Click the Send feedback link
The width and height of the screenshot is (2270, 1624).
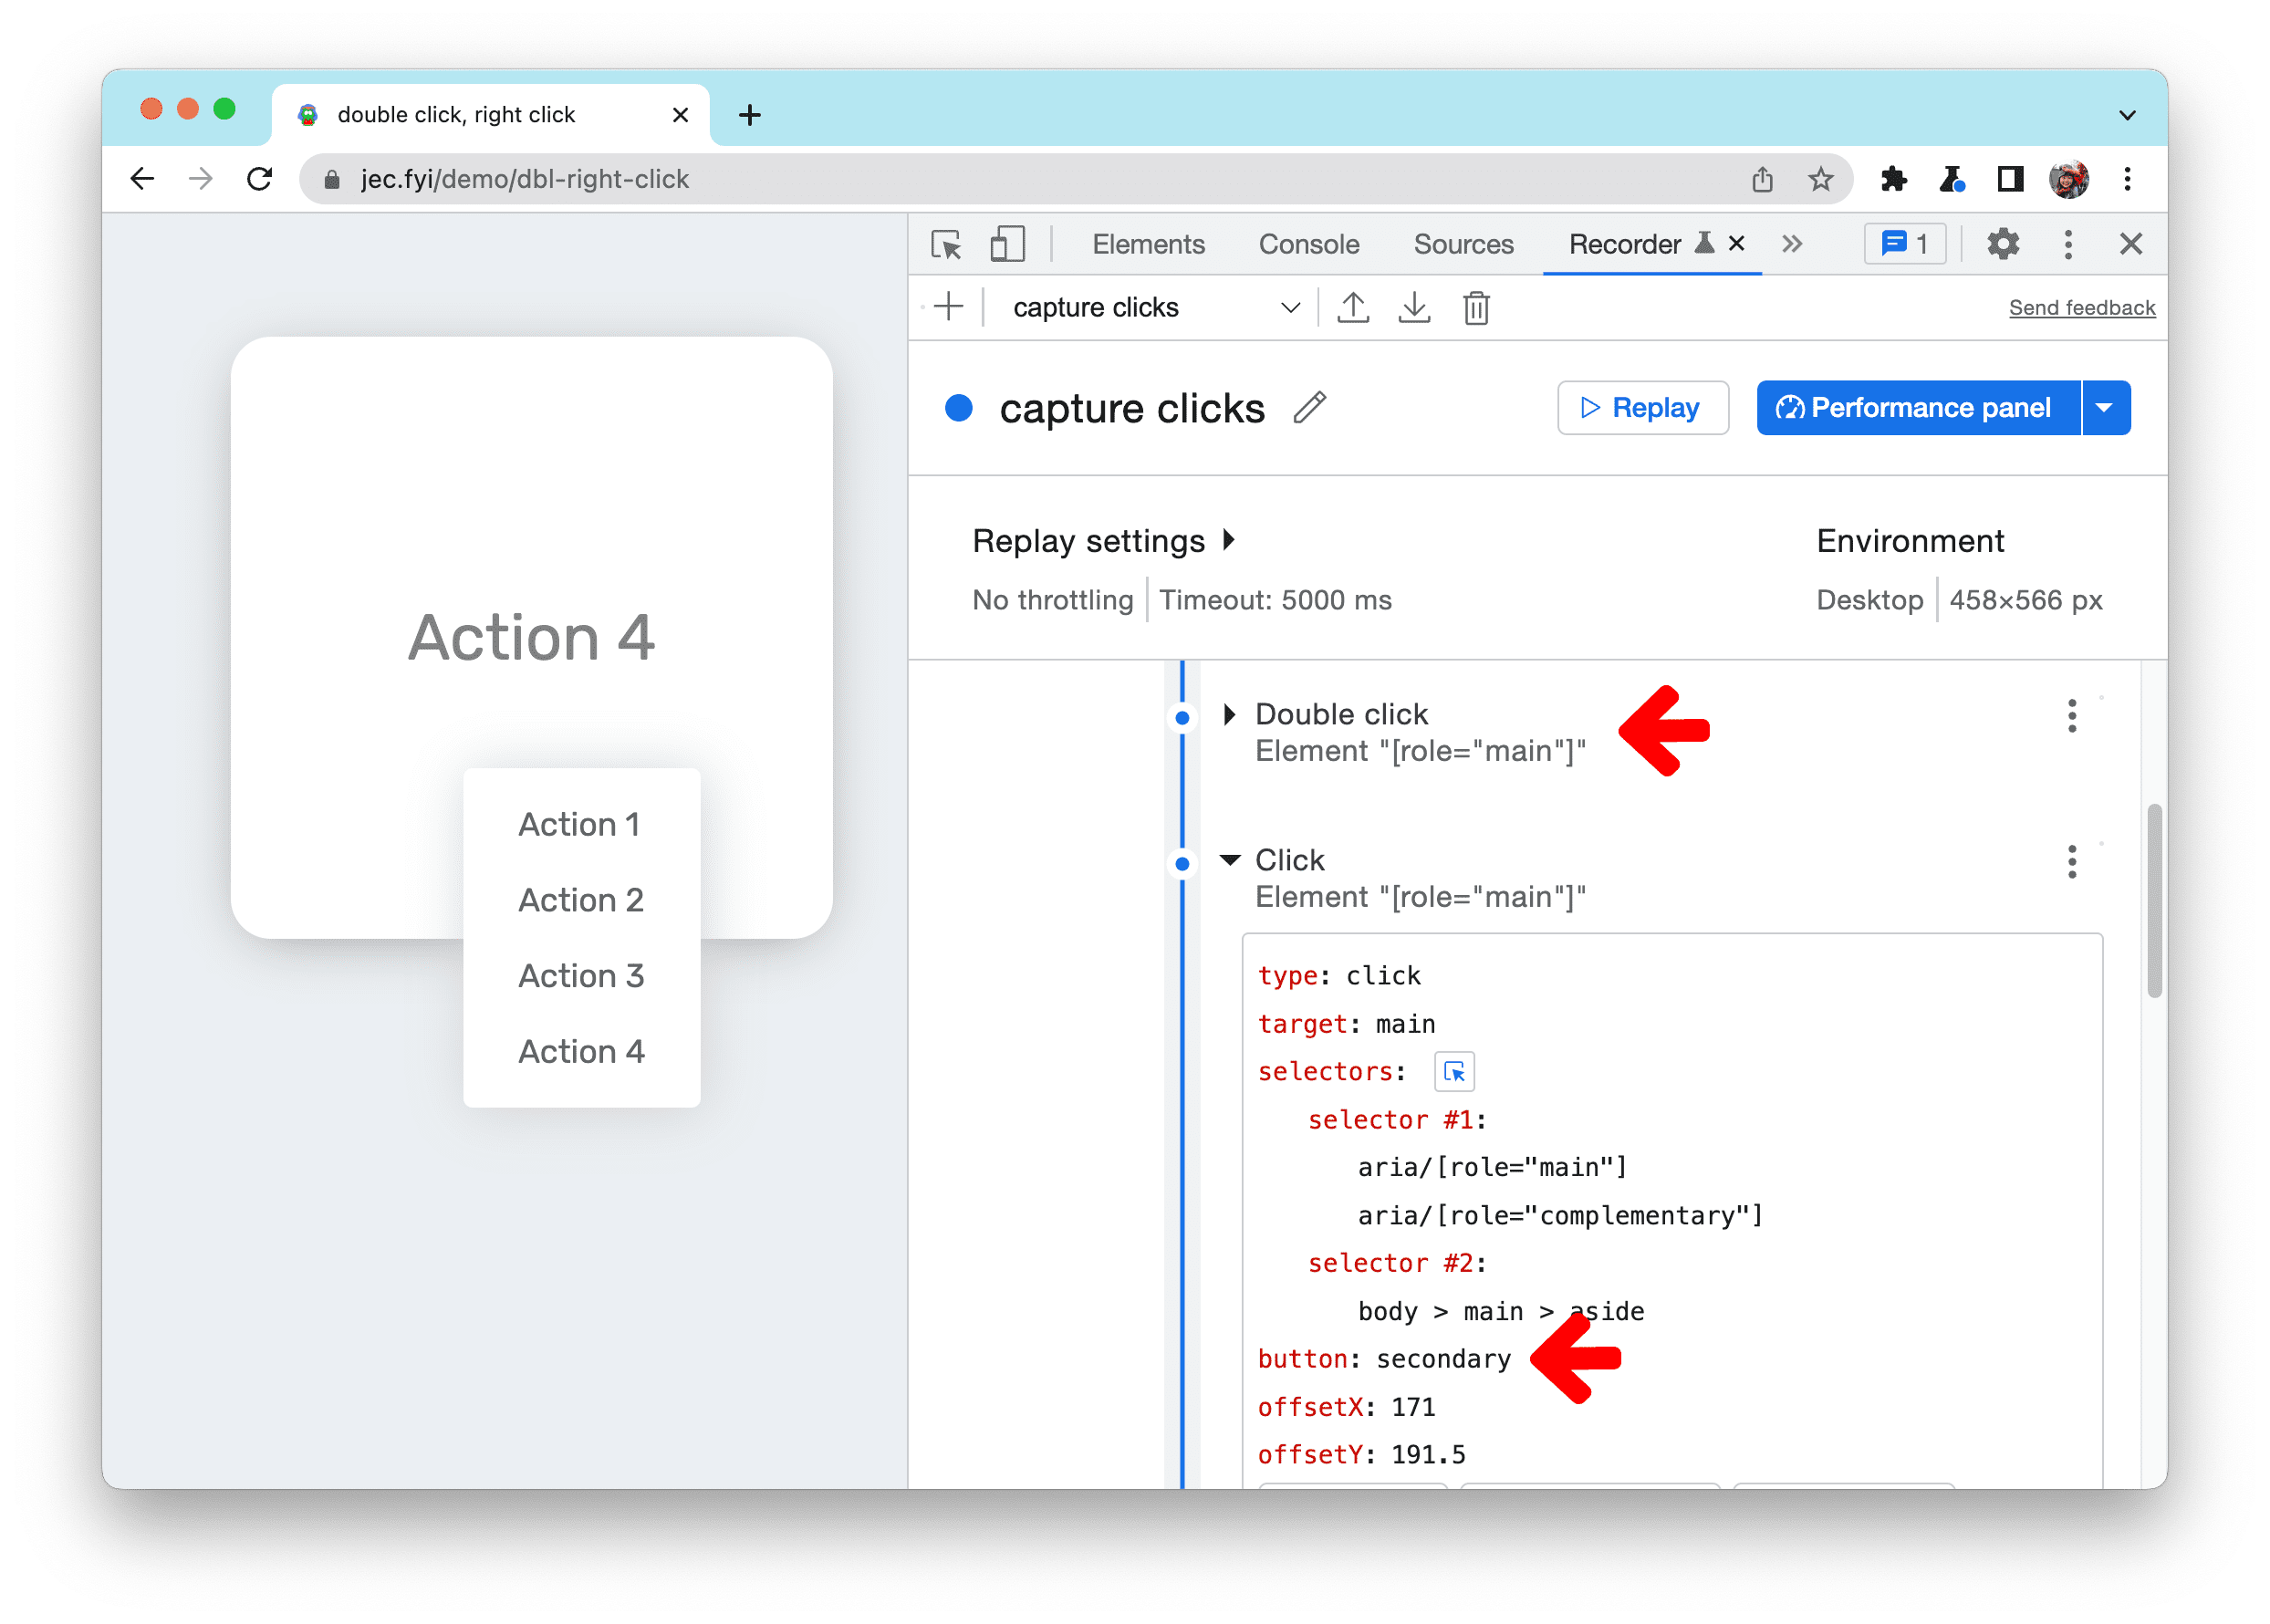point(2082,307)
